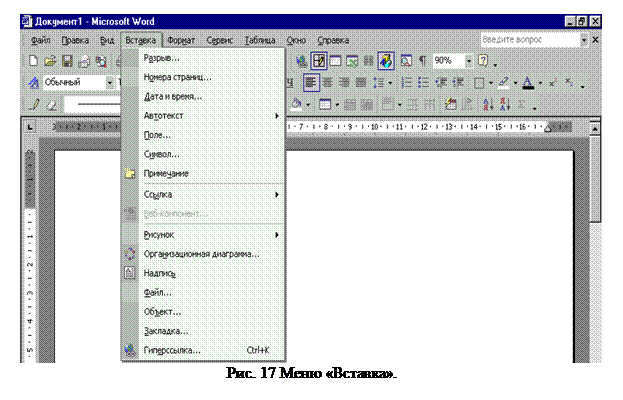623x400 pixels.
Task: Click the Insert Table toolbar icon
Action: pyautogui.click(x=335, y=61)
